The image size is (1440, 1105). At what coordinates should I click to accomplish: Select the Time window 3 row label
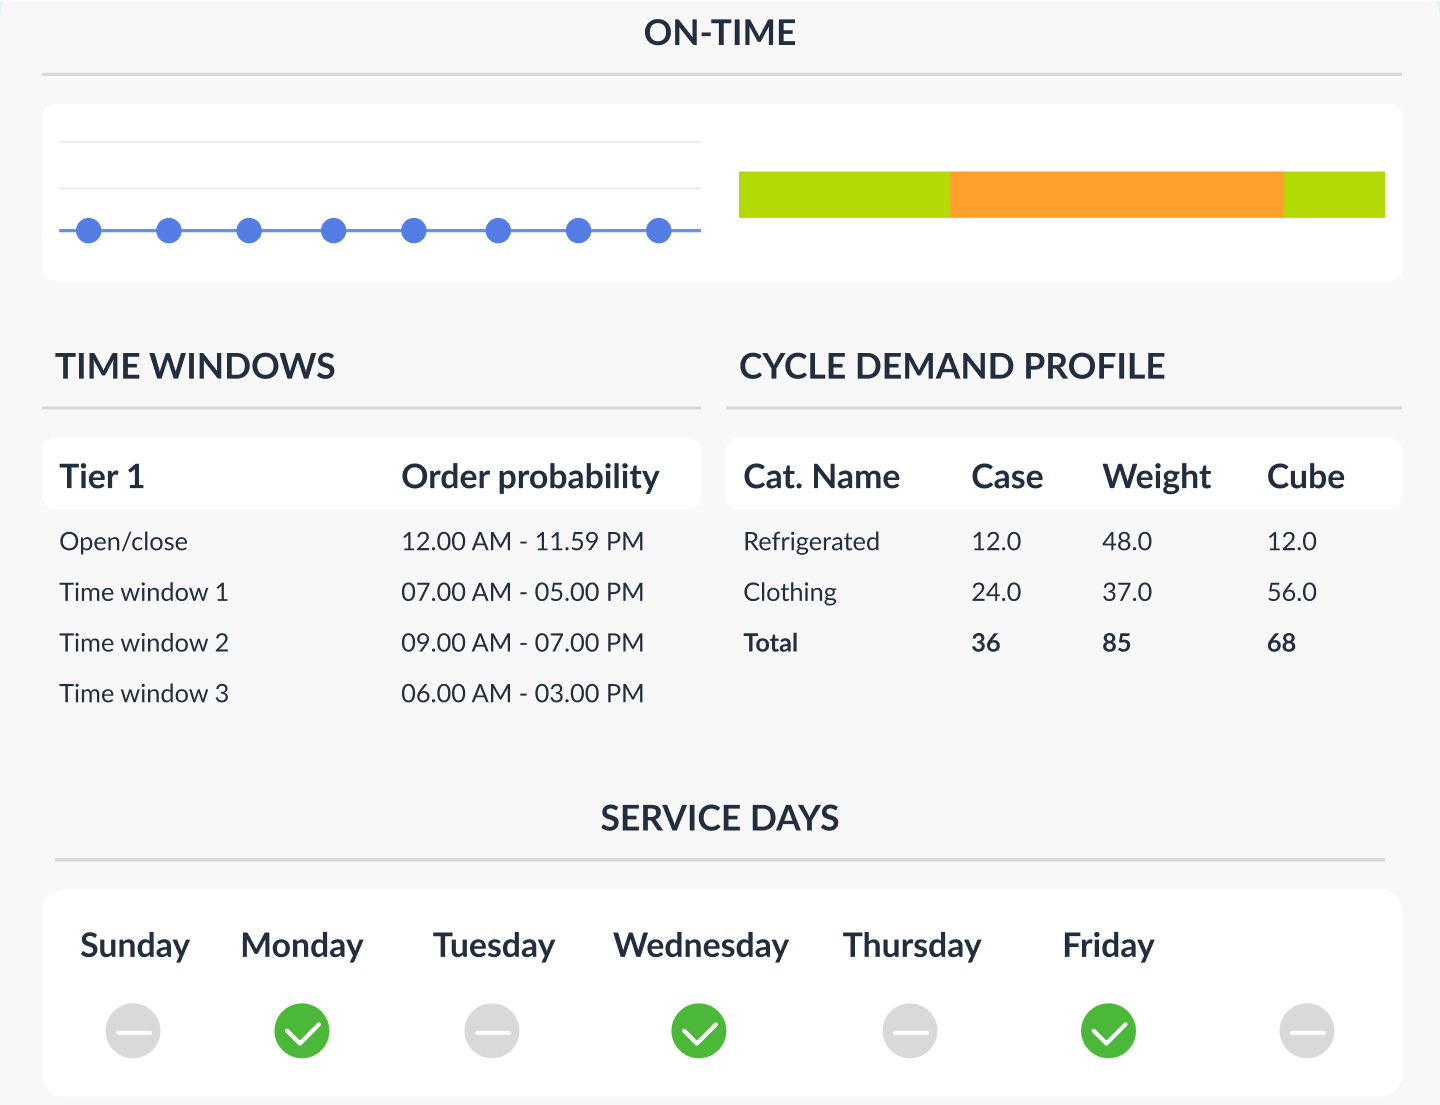144,693
